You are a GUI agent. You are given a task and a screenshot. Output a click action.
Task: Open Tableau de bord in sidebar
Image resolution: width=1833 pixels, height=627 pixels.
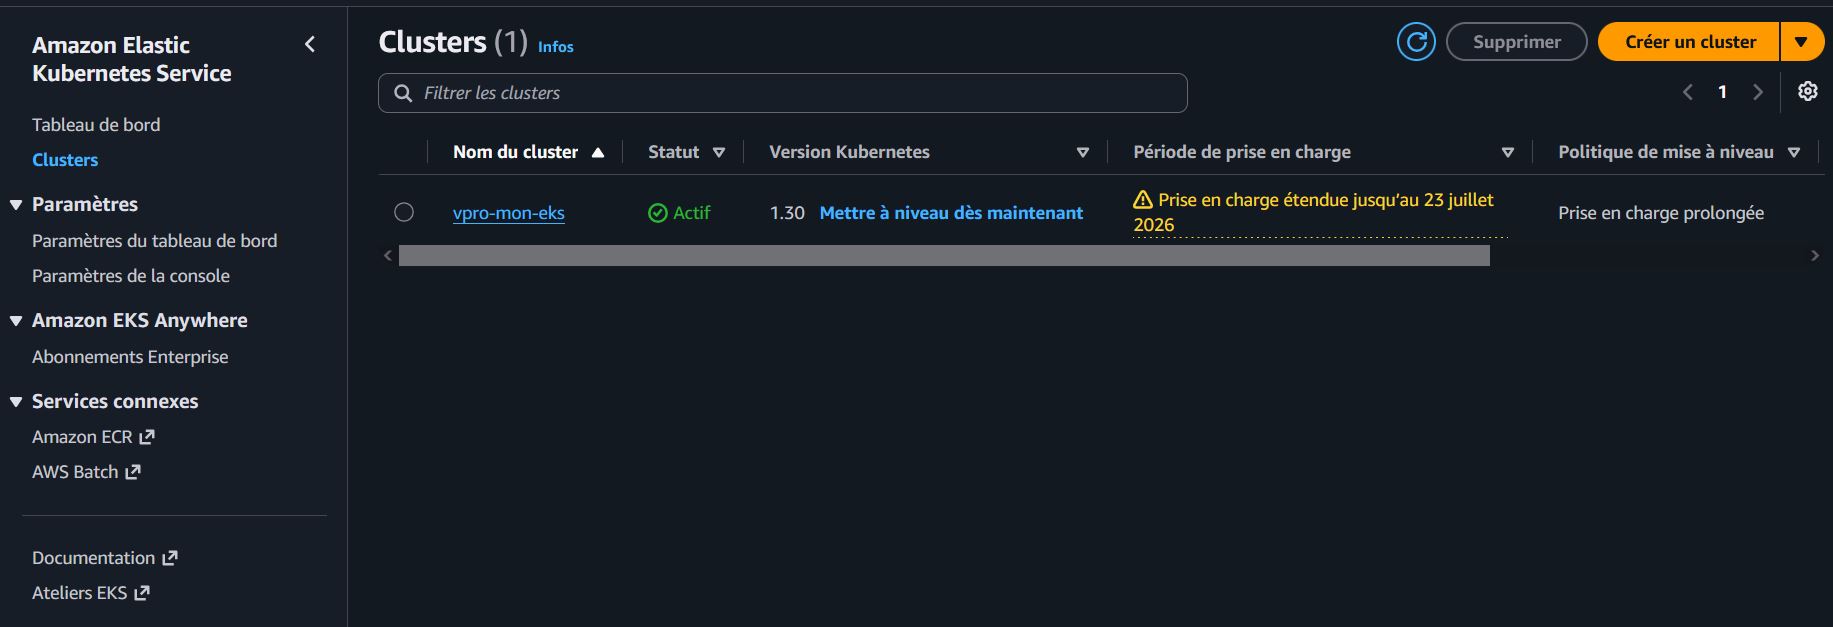[x=96, y=125]
